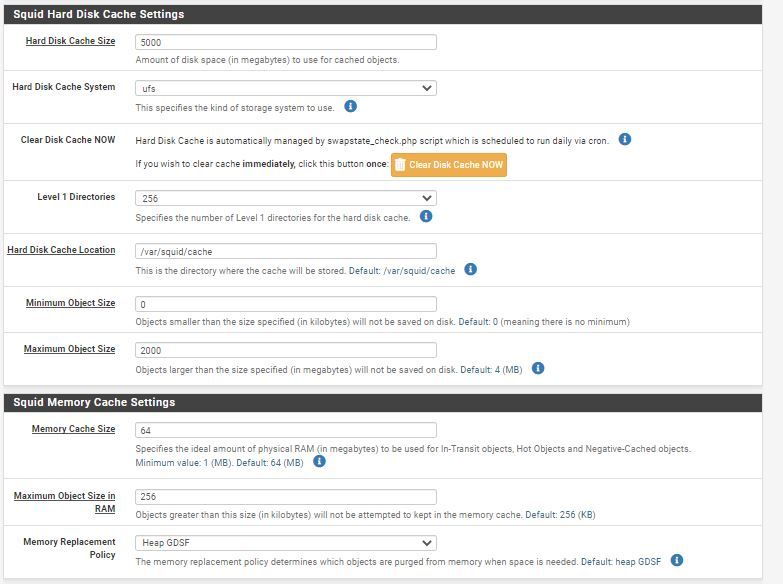Show info for Hard Disk Cache Location
783x584 pixels.
coord(470,269)
